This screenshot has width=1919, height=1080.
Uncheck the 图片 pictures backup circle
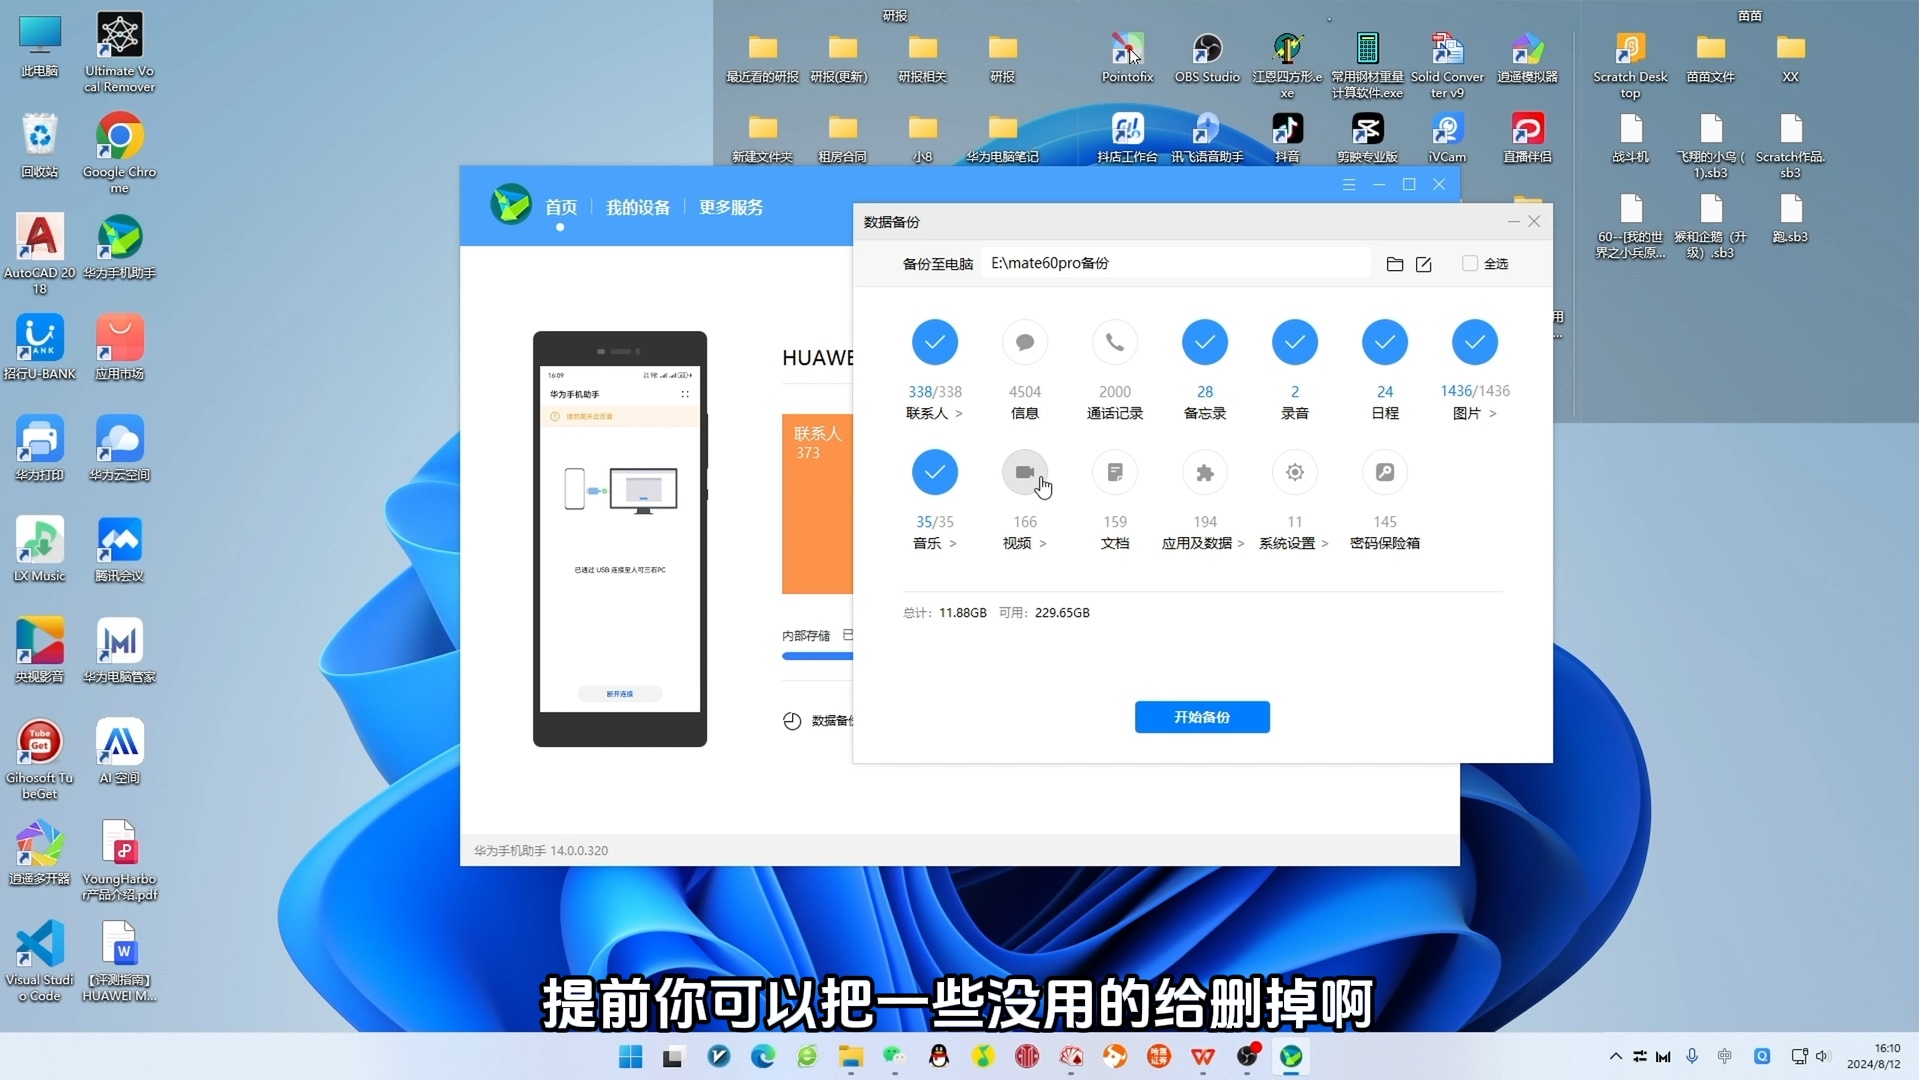[x=1474, y=343]
